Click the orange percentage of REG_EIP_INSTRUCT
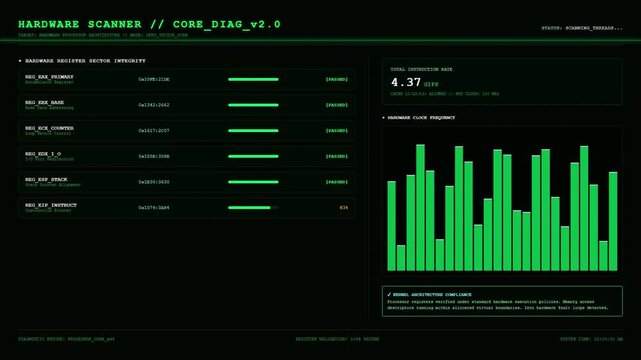 click(x=344, y=208)
